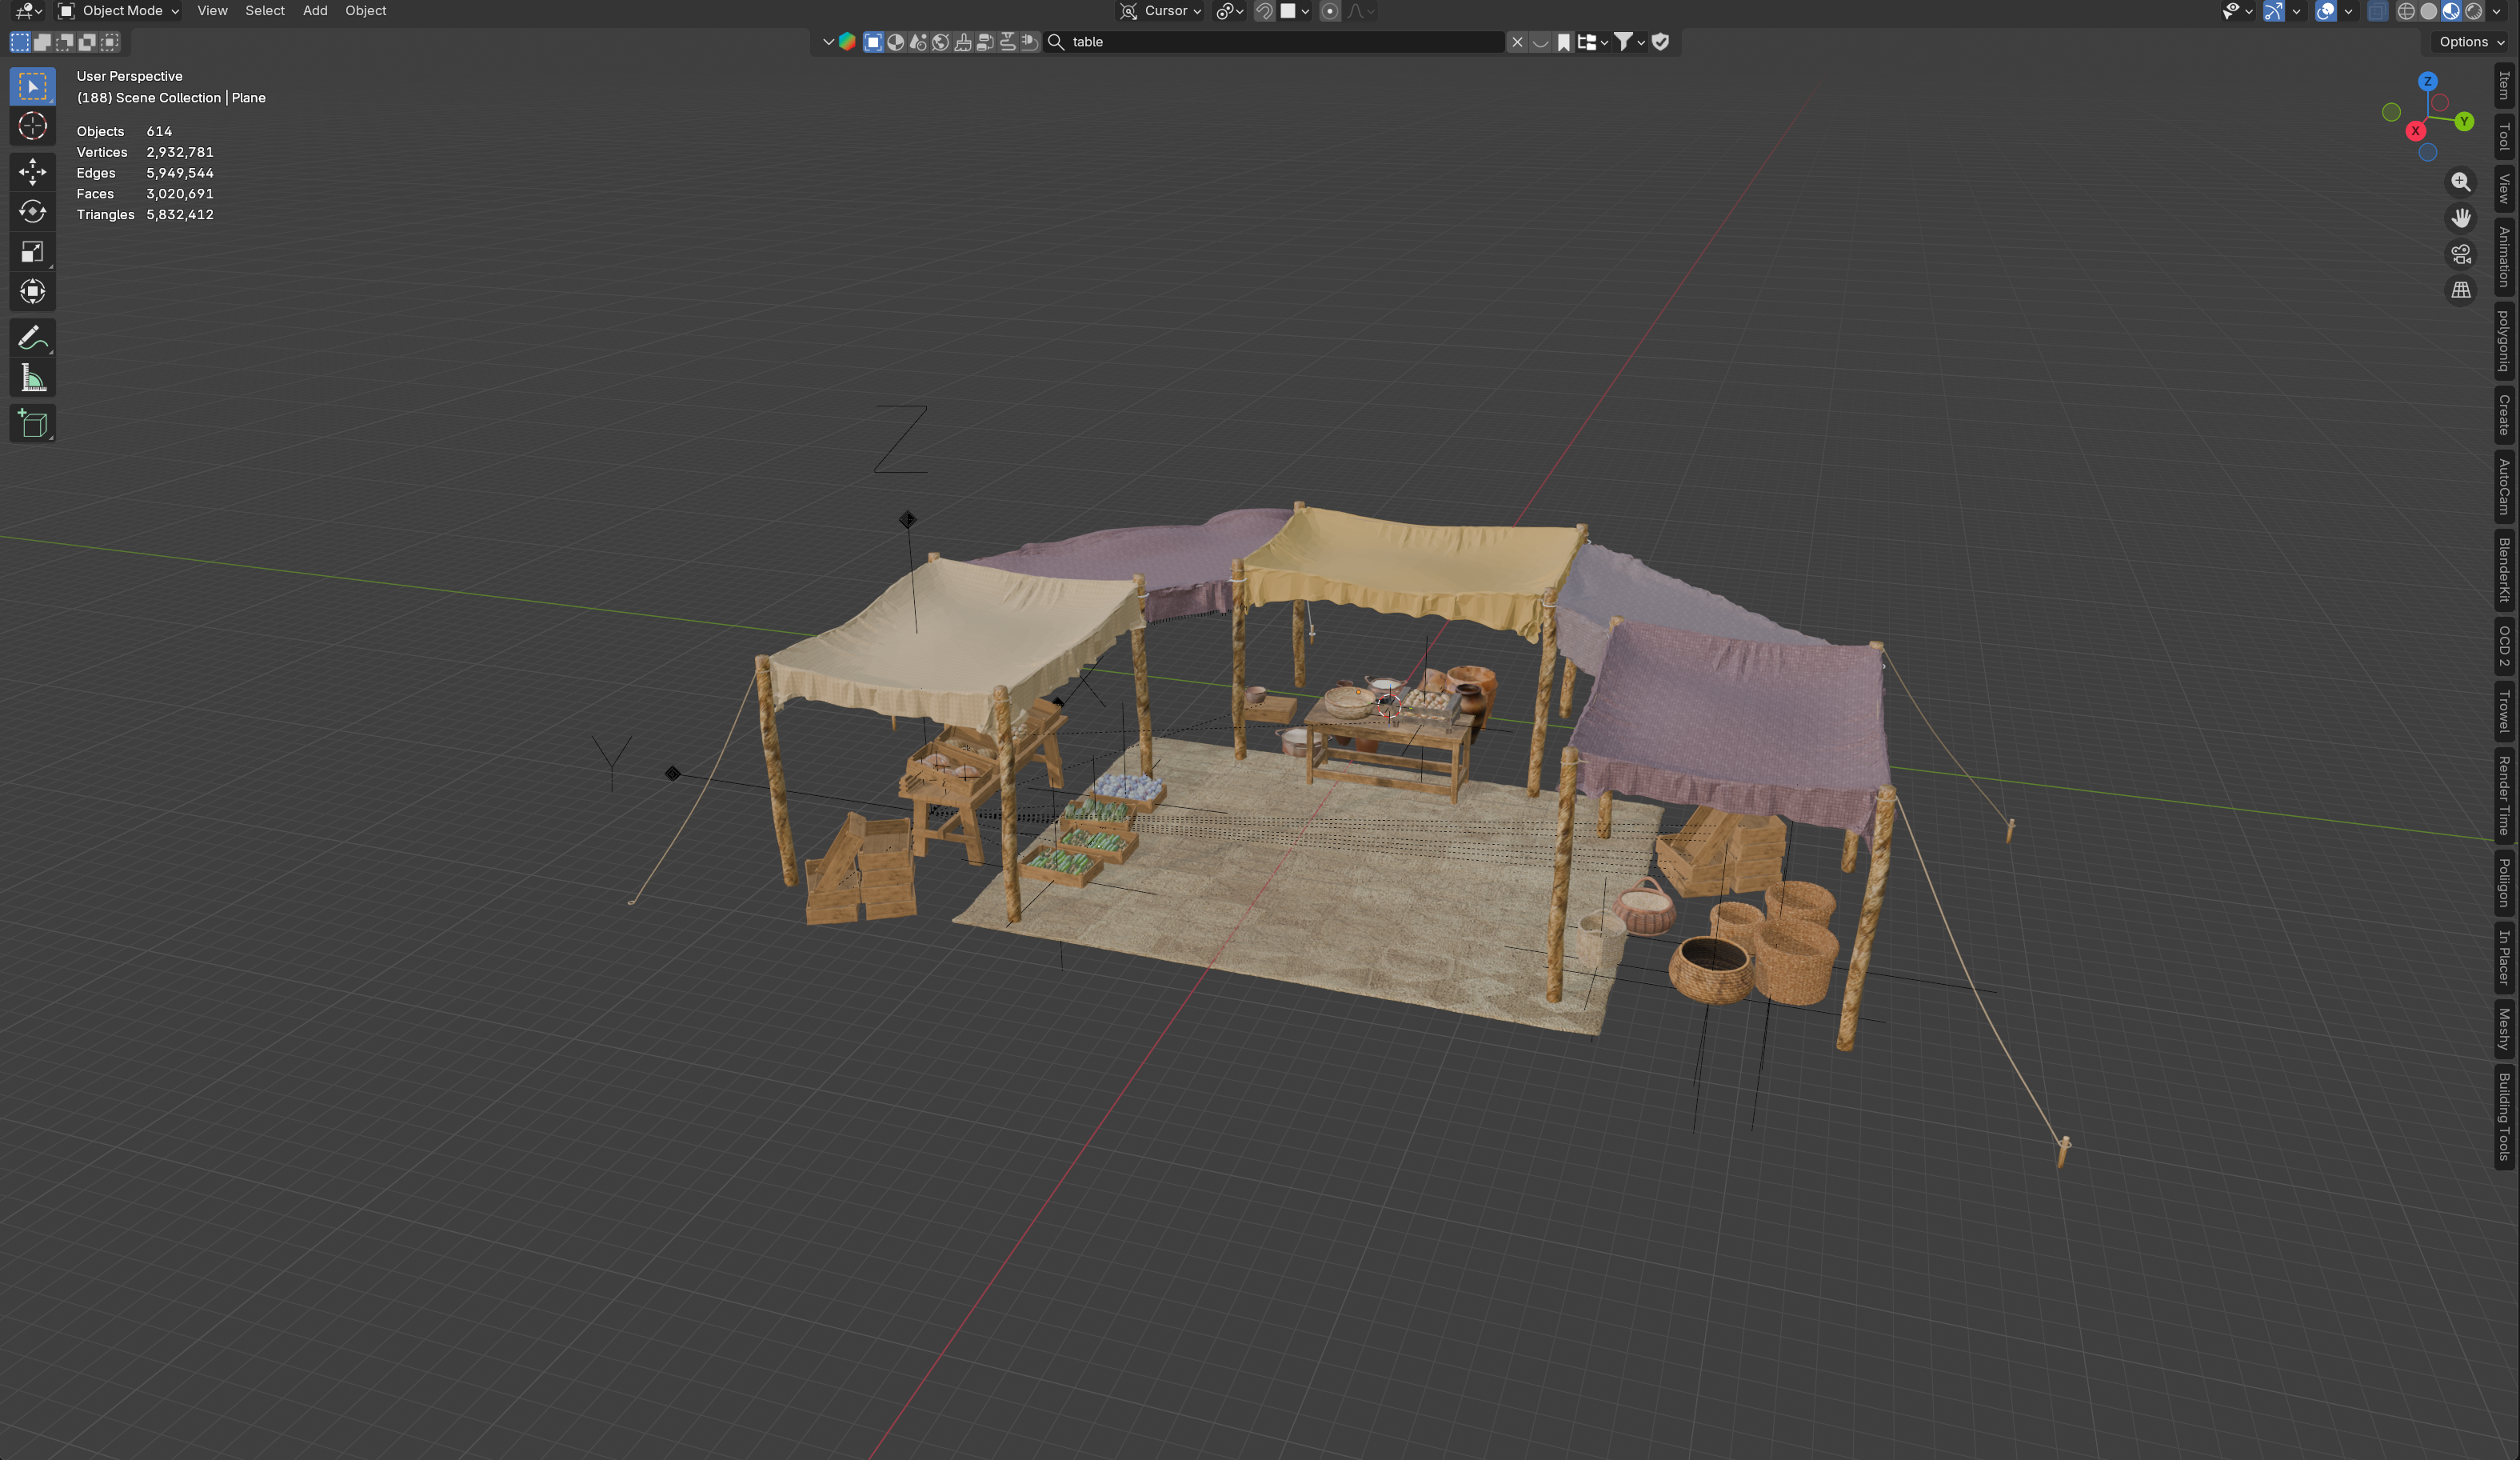2520x1460 pixels.
Task: Select the Add Cube tool
Action: pyautogui.click(x=32, y=423)
